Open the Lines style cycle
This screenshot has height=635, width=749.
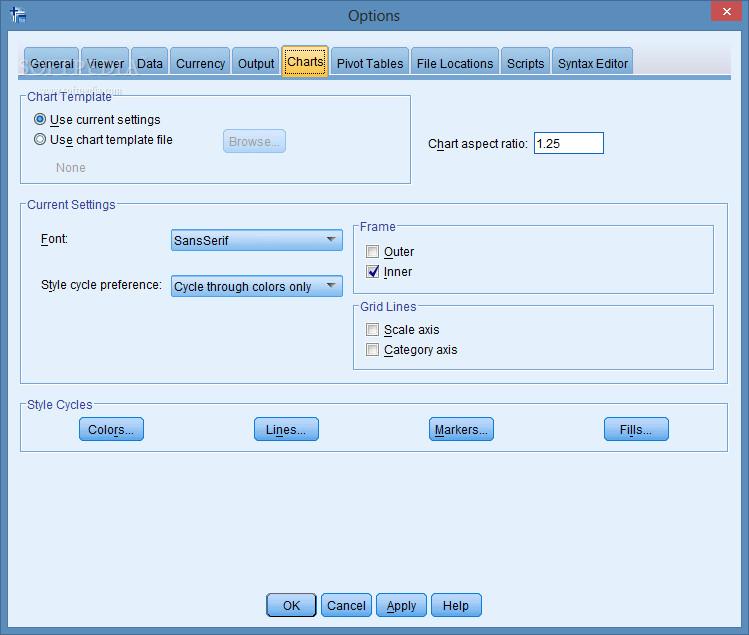286,429
